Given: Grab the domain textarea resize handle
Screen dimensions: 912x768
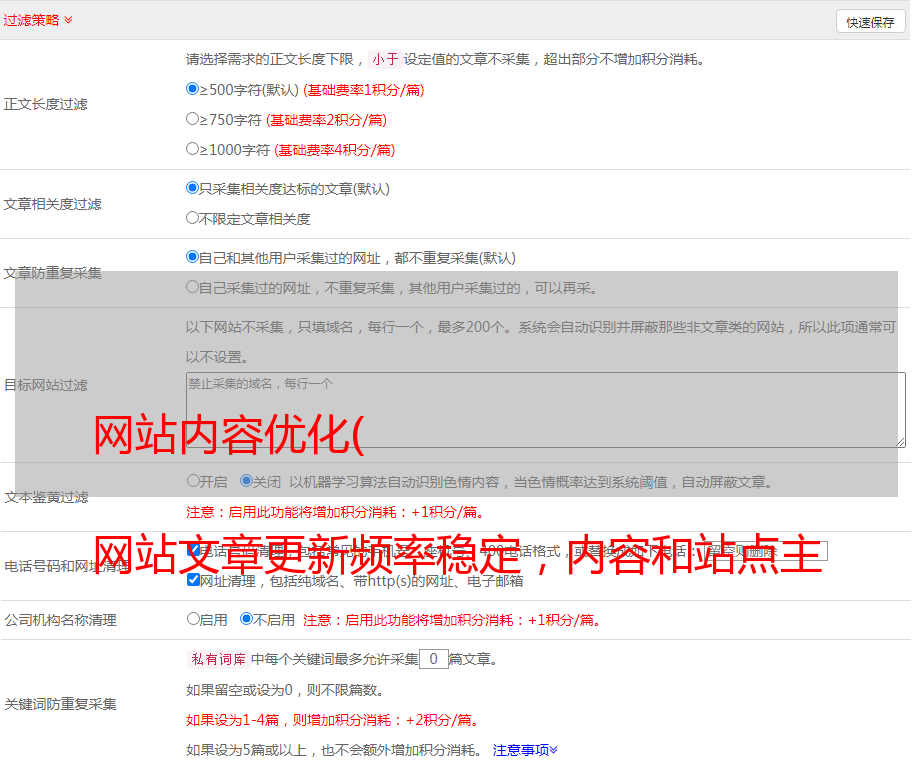Looking at the screenshot, I should (900, 442).
